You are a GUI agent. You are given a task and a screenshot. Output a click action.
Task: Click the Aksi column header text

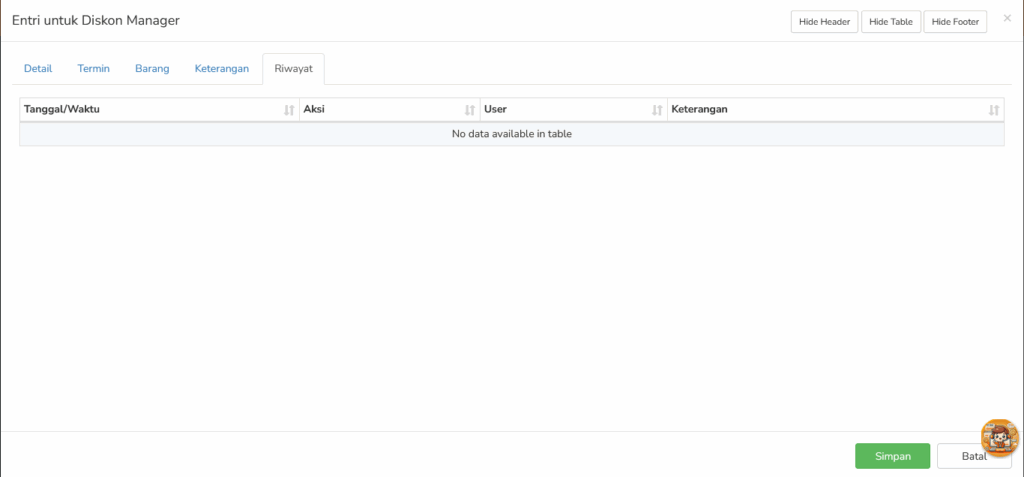pyautogui.click(x=314, y=109)
